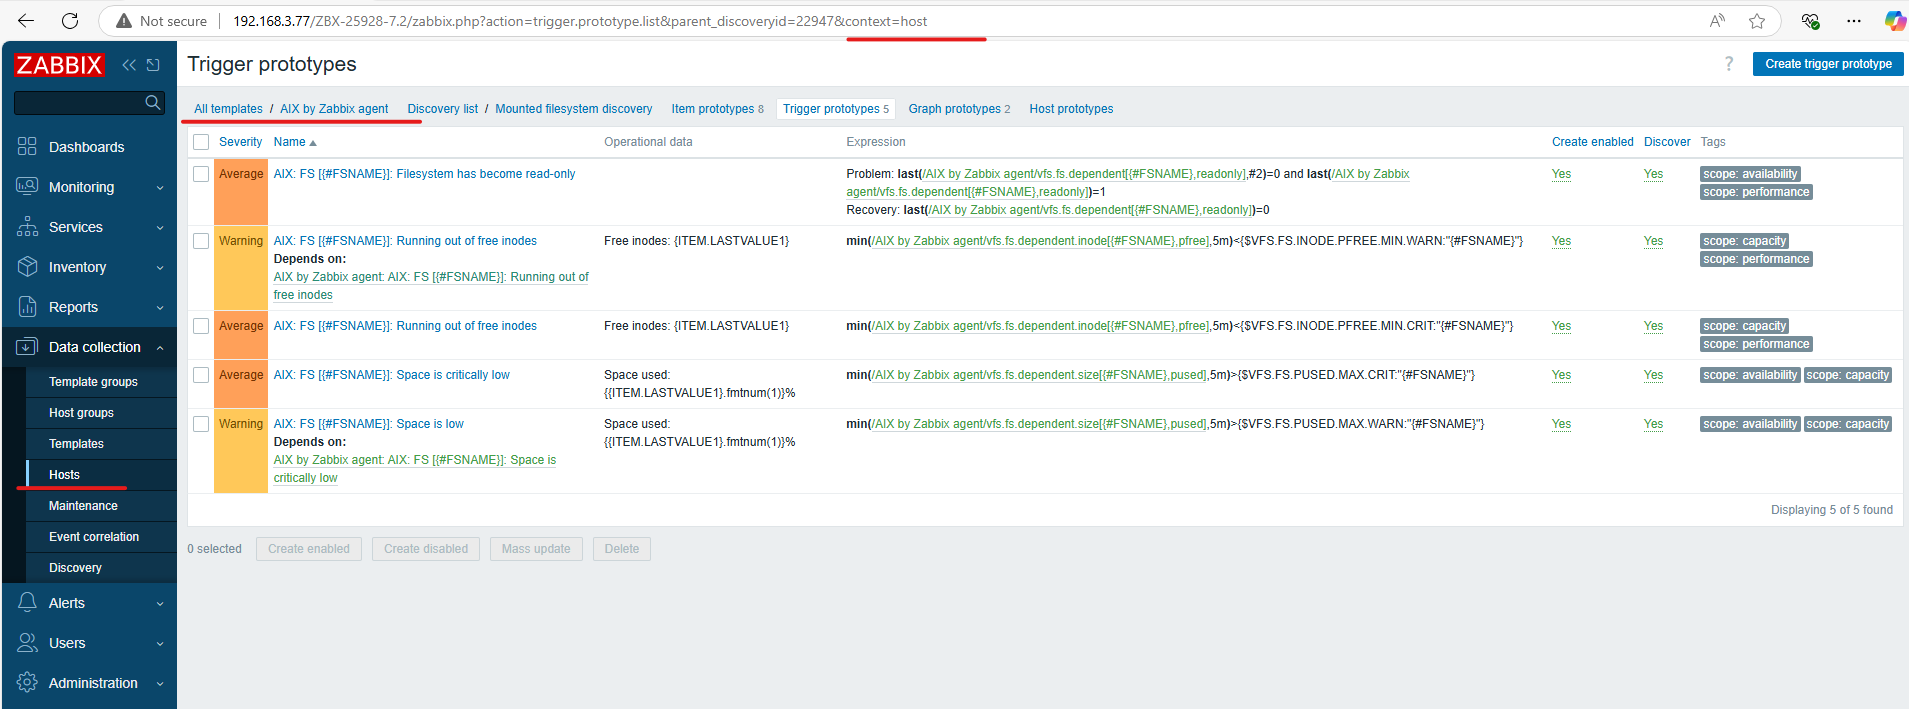
Task: Open the help question mark icon
Action: (x=1729, y=64)
